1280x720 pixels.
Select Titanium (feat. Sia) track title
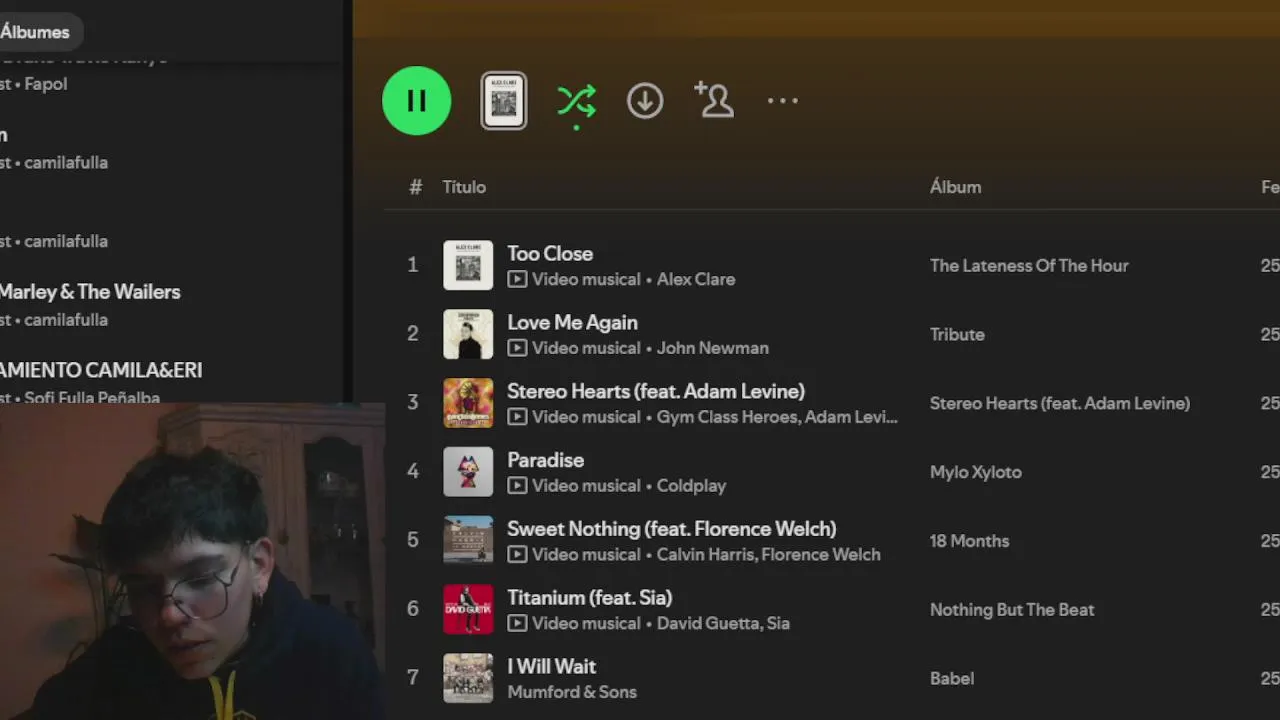[x=589, y=598]
